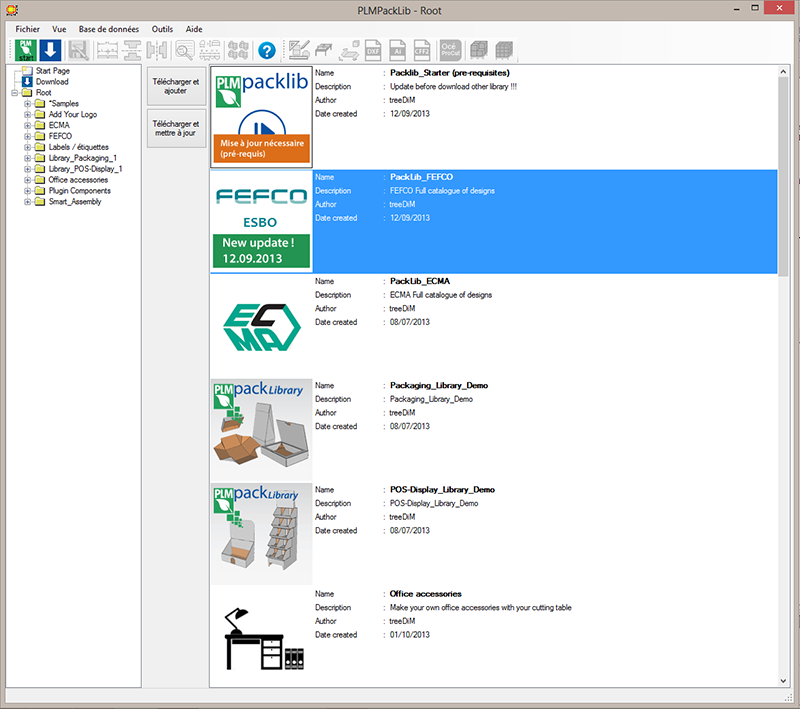Expand the *Samples folder
The height and width of the screenshot is (709, 800).
[x=28, y=104]
